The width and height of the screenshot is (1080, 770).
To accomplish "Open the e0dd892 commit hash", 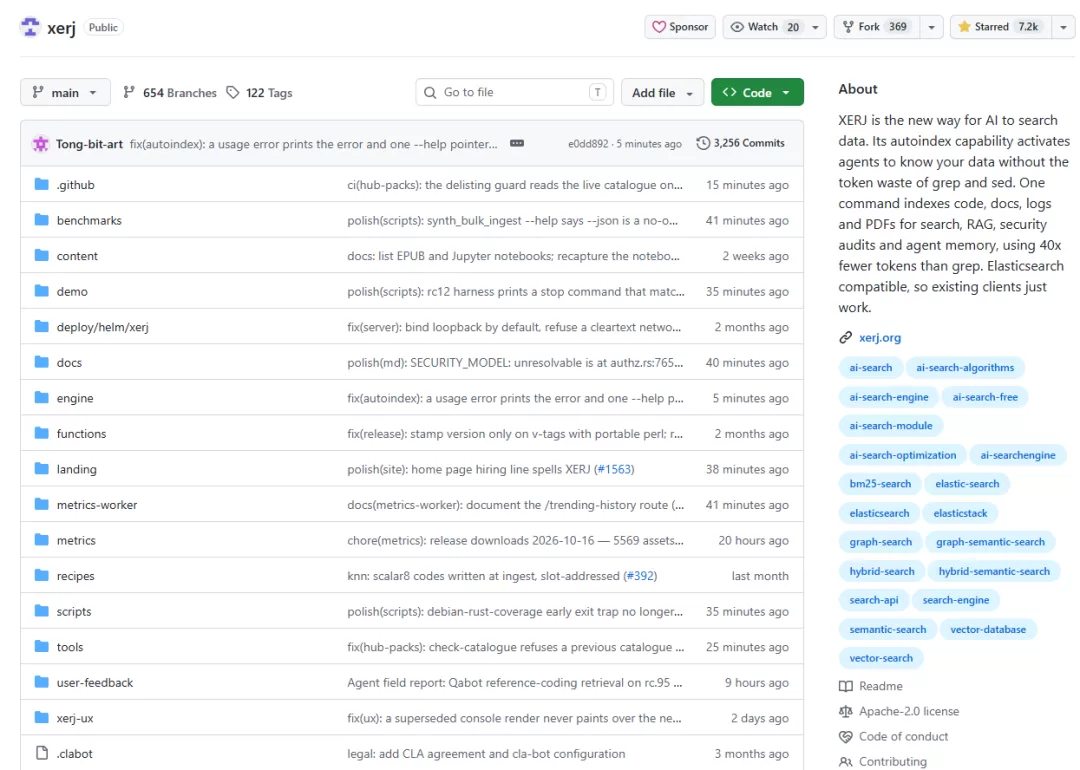I will (x=588, y=144).
